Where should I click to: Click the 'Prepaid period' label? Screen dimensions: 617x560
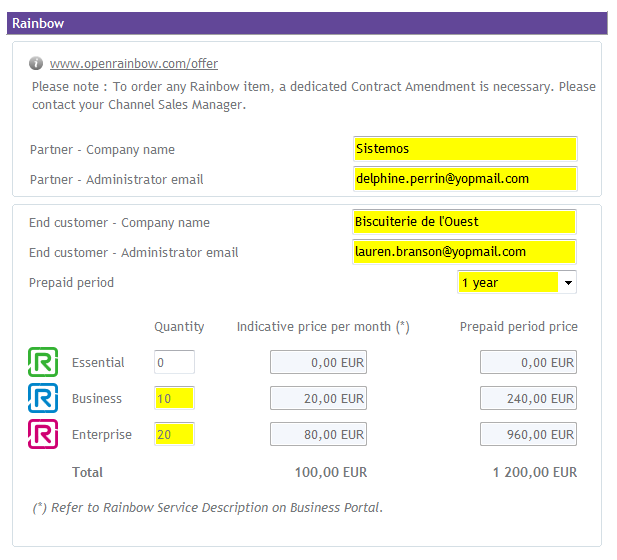71,283
